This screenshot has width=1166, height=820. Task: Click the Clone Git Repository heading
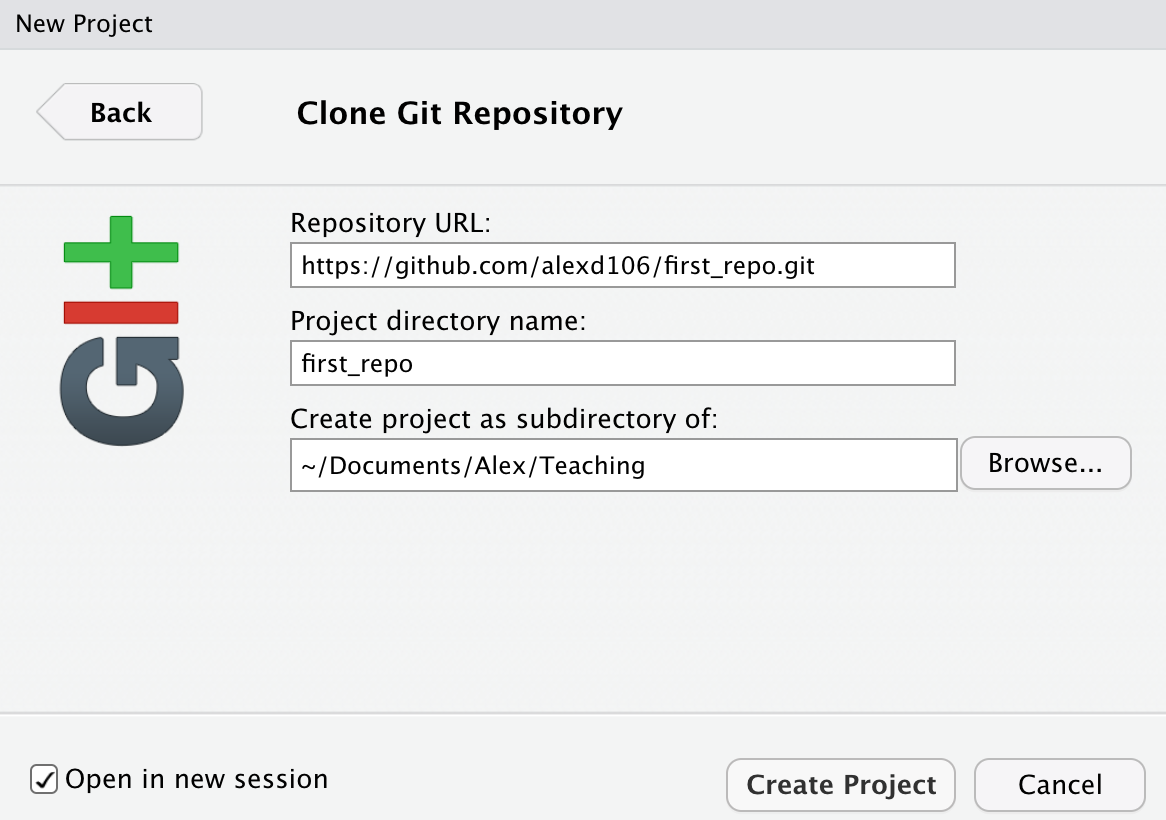click(x=459, y=113)
